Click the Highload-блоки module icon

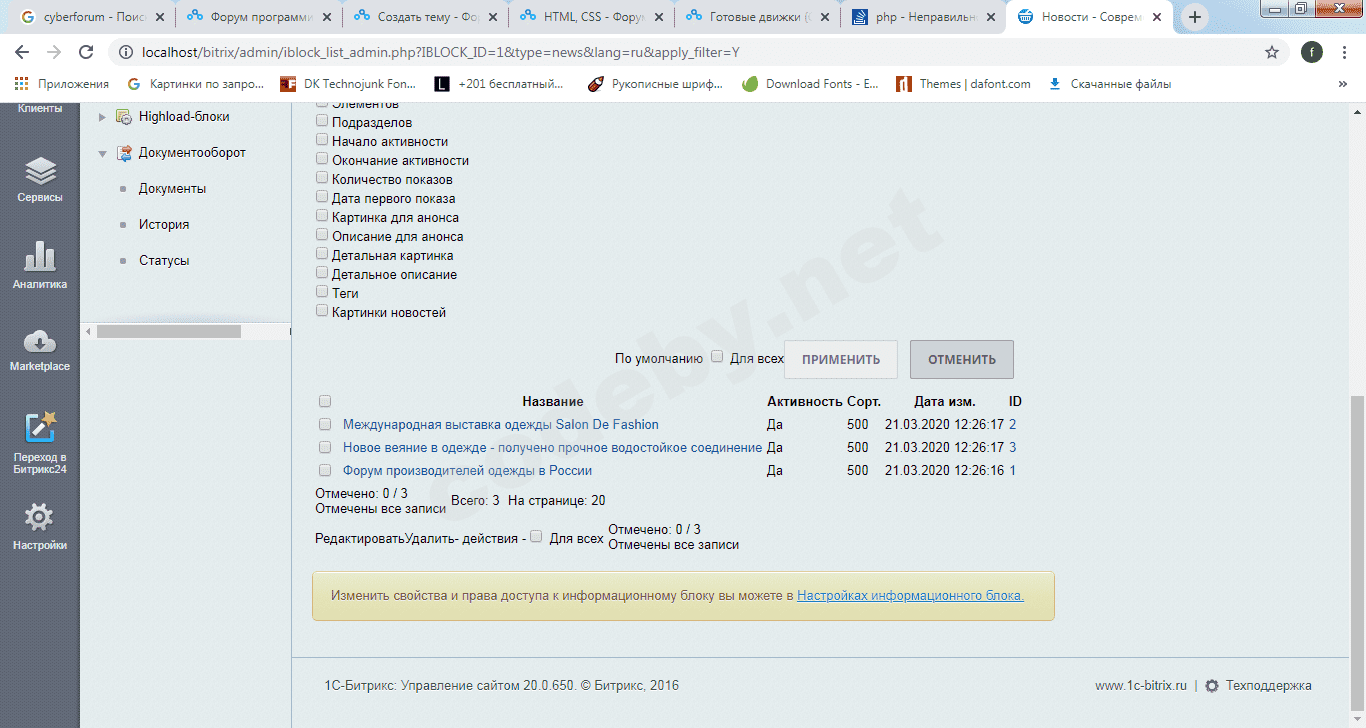(123, 116)
